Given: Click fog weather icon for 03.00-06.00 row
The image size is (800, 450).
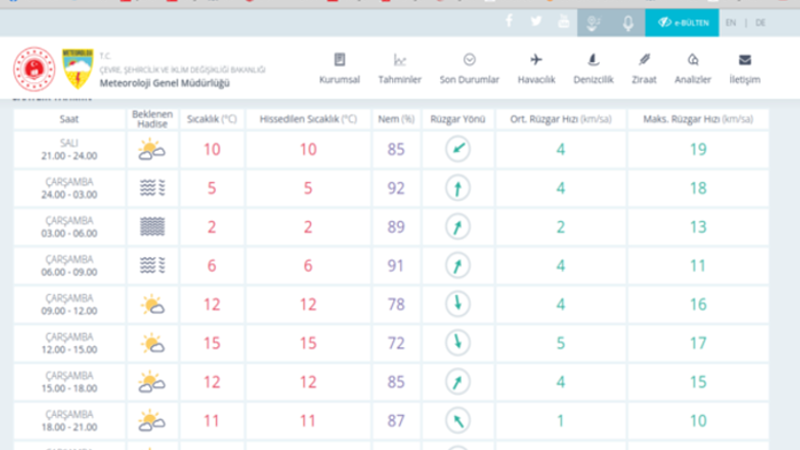Looking at the screenshot, I should pyautogui.click(x=152, y=227).
